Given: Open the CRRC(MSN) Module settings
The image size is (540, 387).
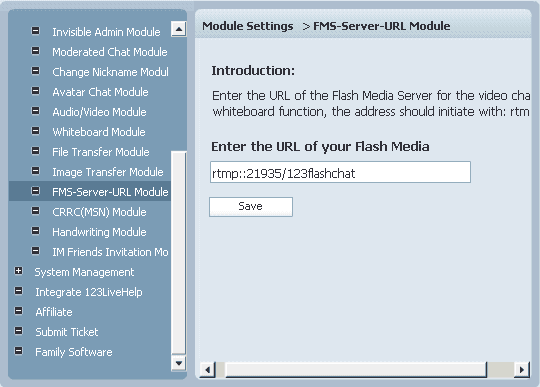Looking at the screenshot, I should tap(99, 212).
